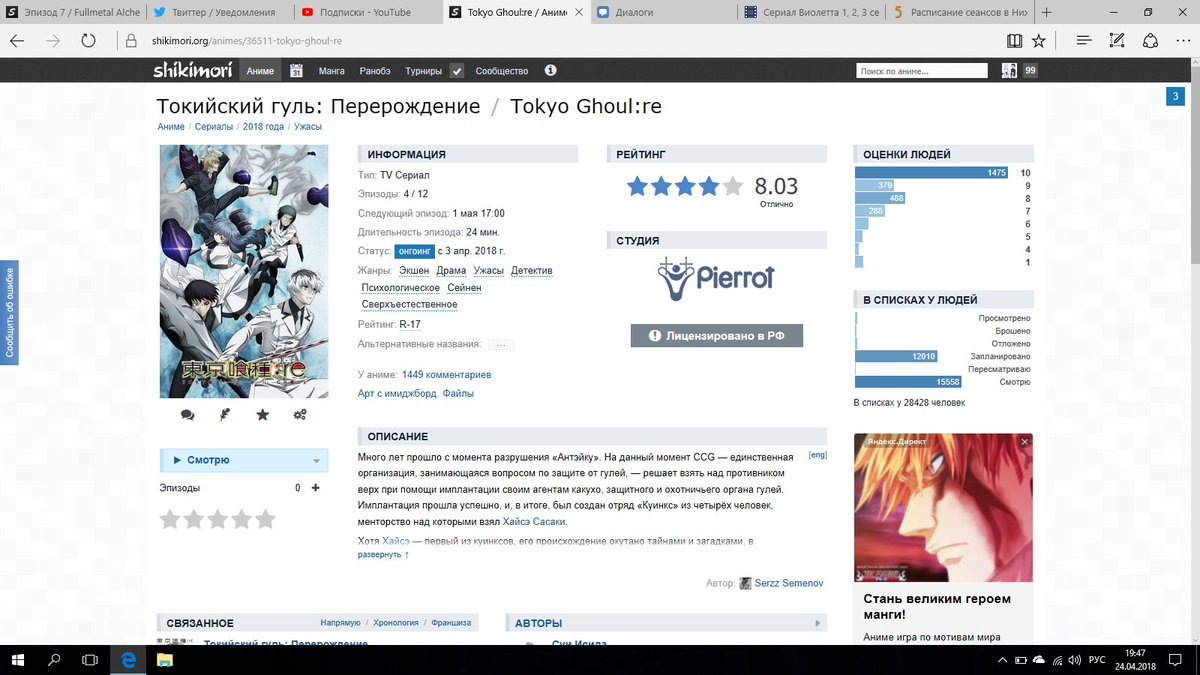Open Task View on taskbar

[x=90, y=660]
